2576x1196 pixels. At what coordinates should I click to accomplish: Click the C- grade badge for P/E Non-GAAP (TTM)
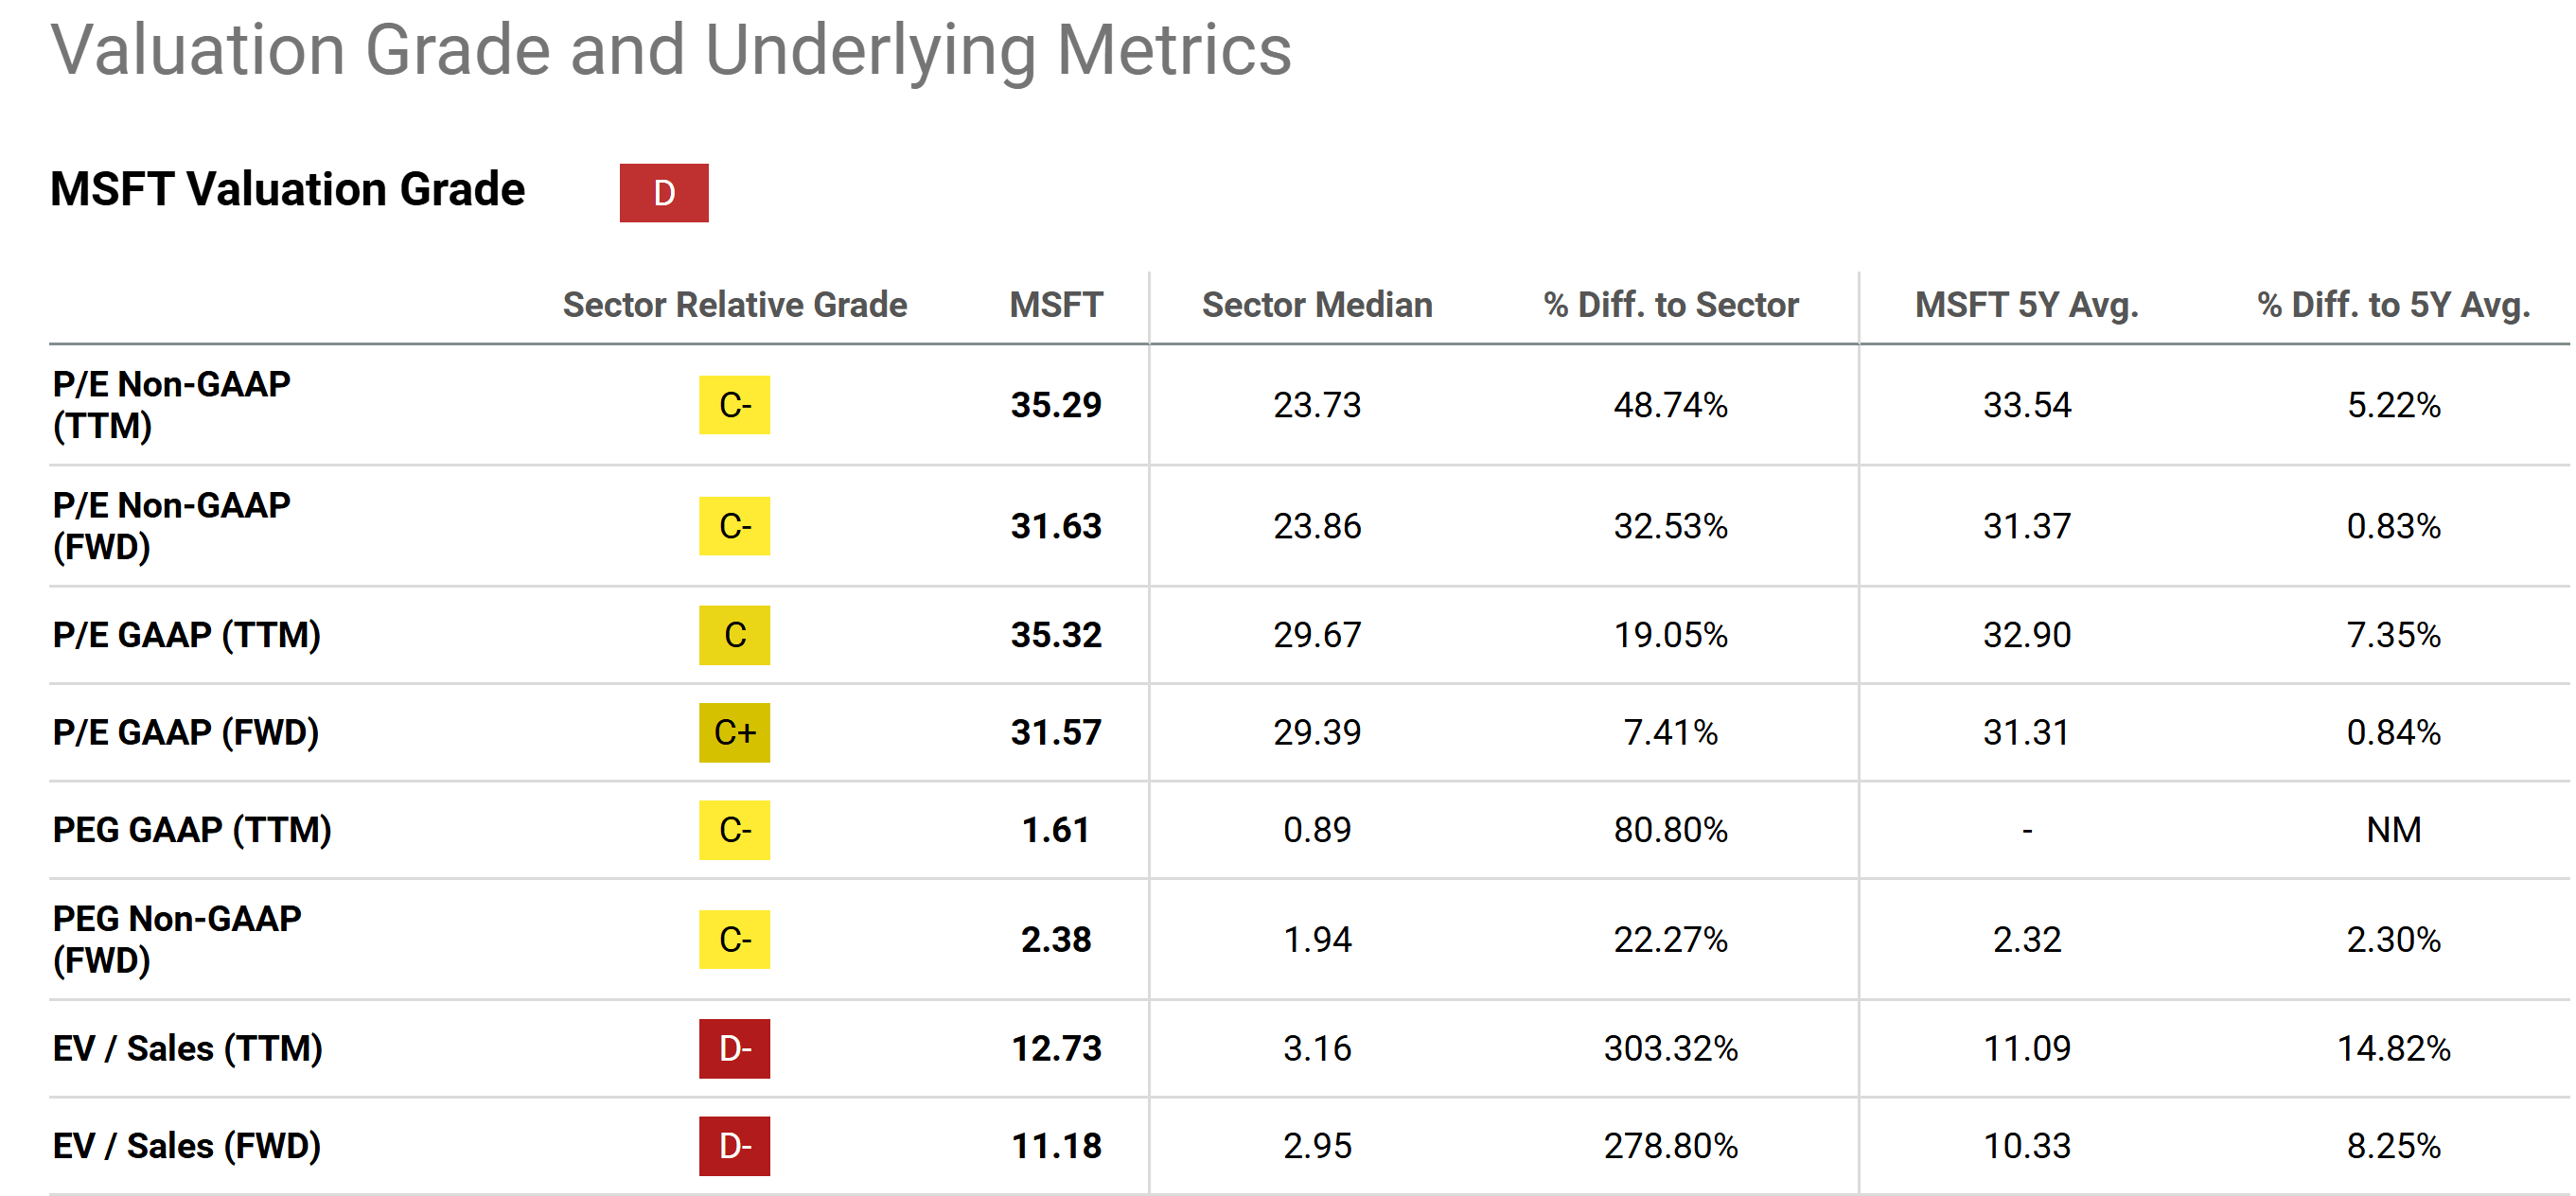(734, 405)
